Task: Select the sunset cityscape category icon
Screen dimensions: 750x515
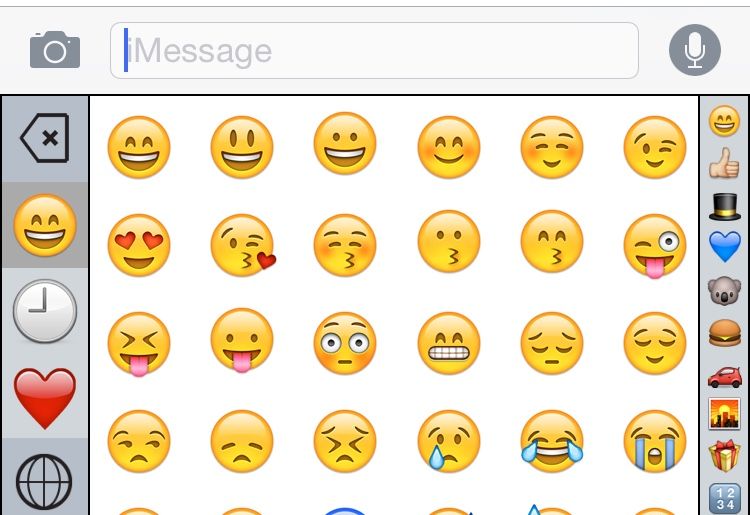Action: tap(724, 414)
